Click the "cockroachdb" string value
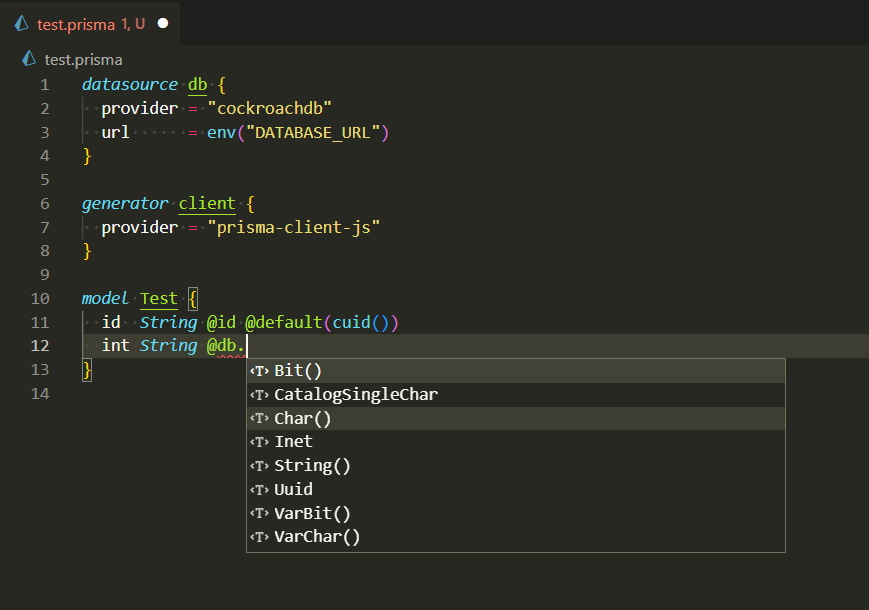 point(269,108)
